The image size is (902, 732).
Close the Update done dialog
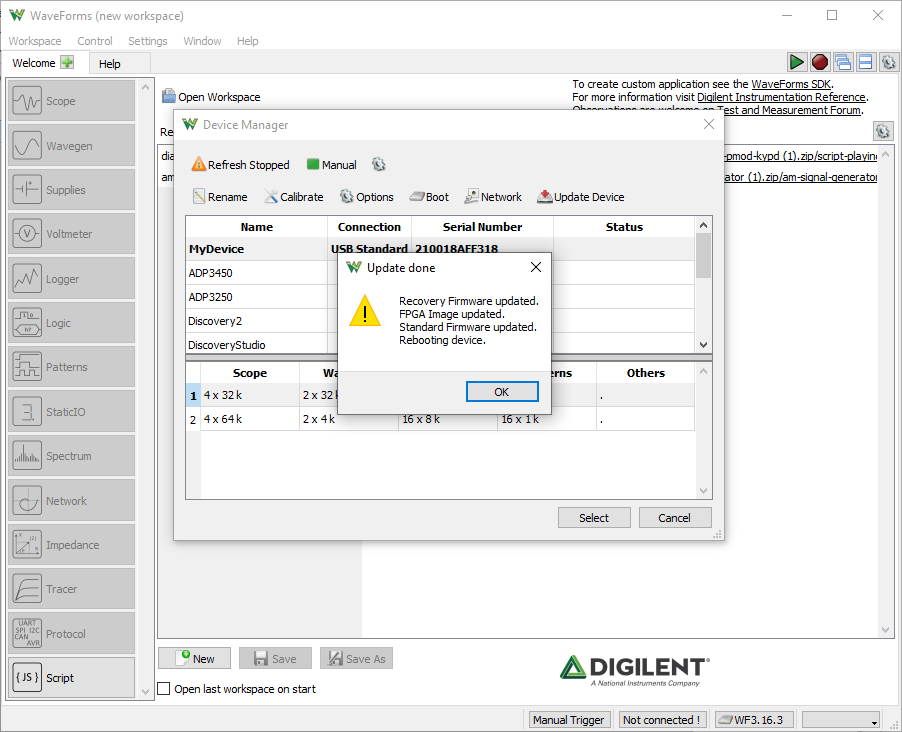[x=536, y=267]
